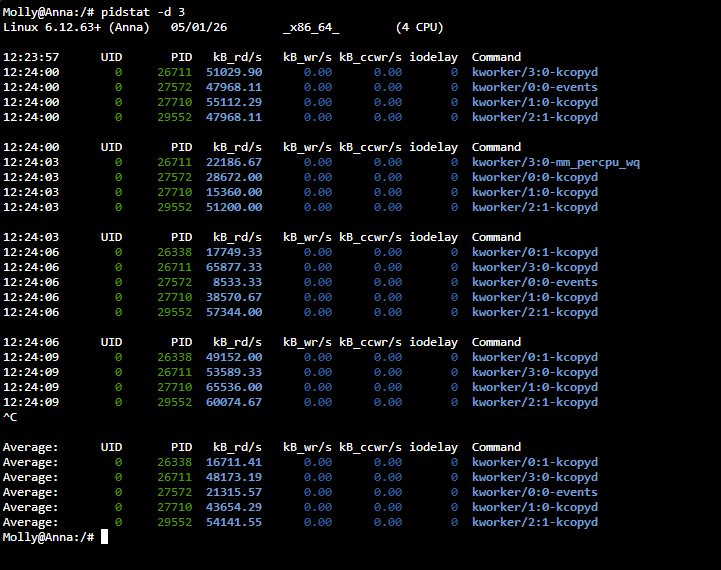721x570 pixels.
Task: Click the average value 48173.19
Action: point(234,478)
